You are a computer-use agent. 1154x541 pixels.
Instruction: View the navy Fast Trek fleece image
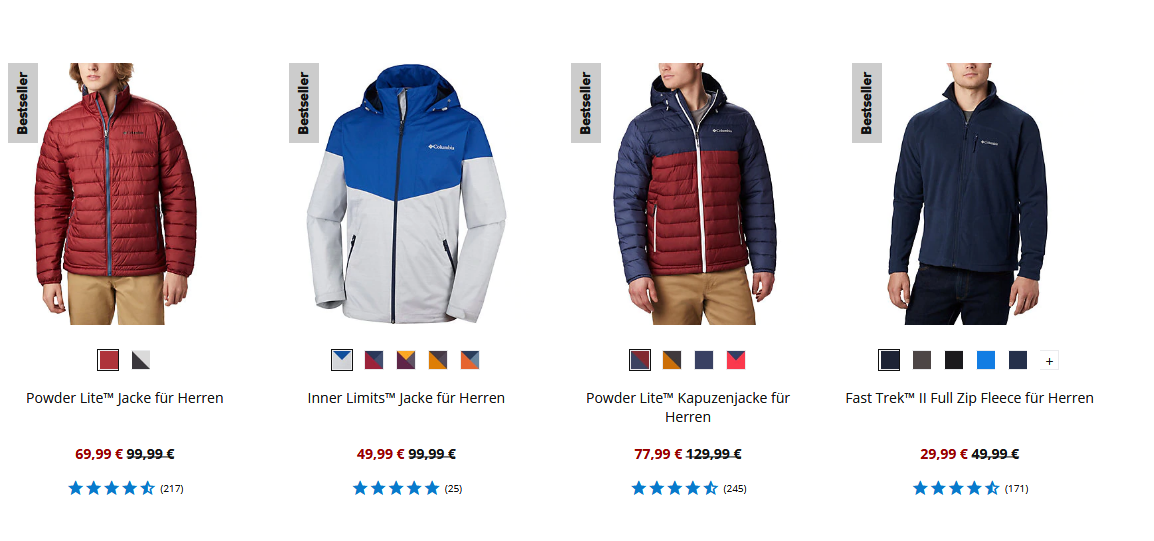(x=969, y=194)
